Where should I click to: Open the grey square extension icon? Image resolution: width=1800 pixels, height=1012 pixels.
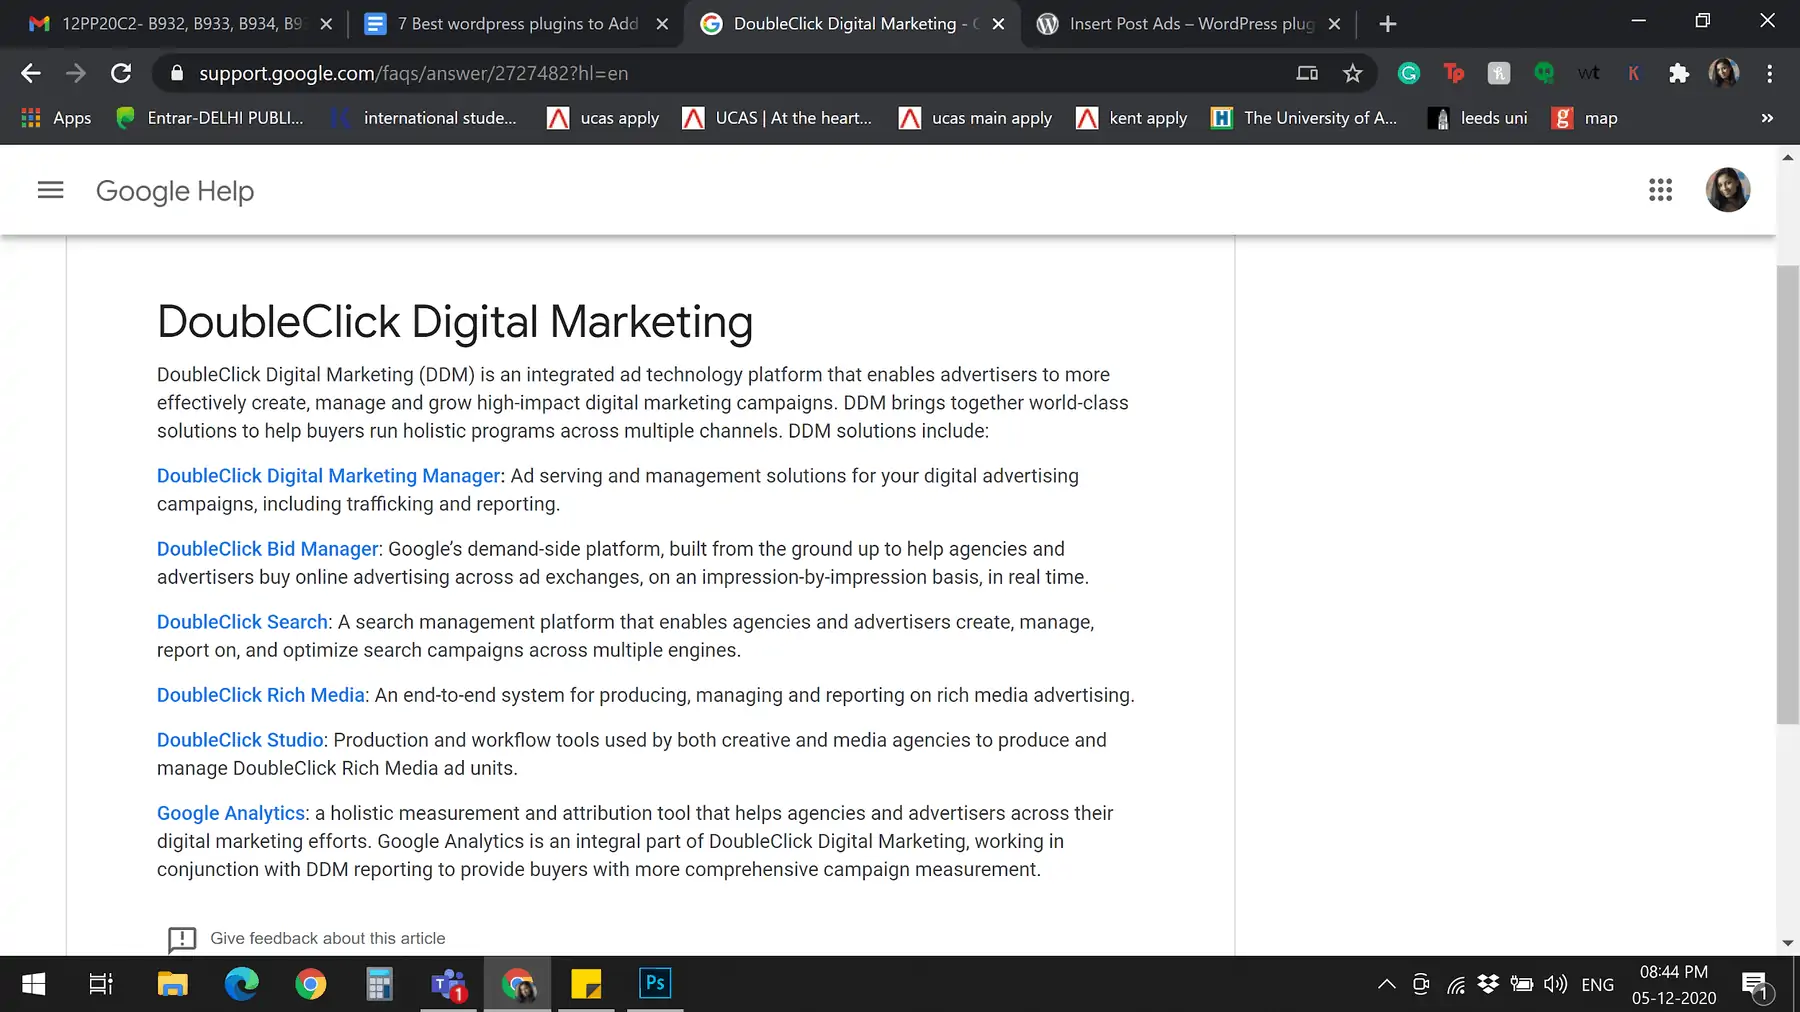[x=1498, y=73]
